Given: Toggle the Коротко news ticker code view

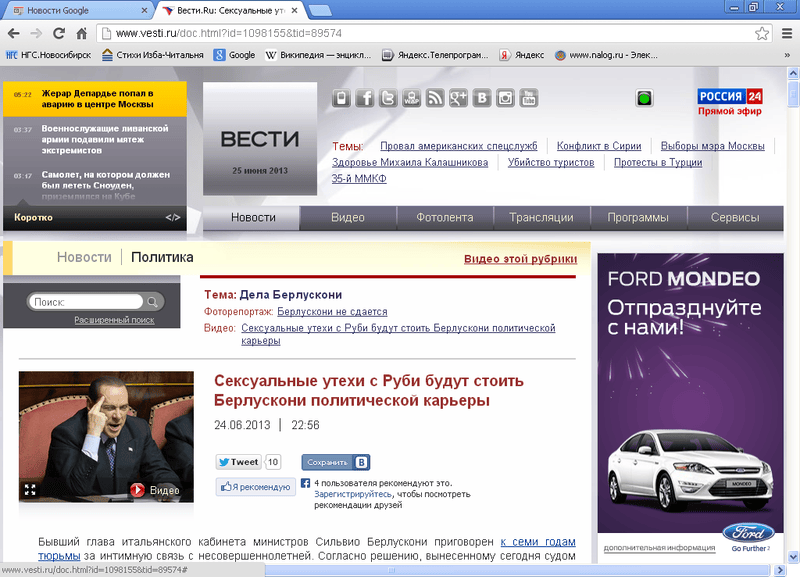Looking at the screenshot, I should click(x=173, y=217).
